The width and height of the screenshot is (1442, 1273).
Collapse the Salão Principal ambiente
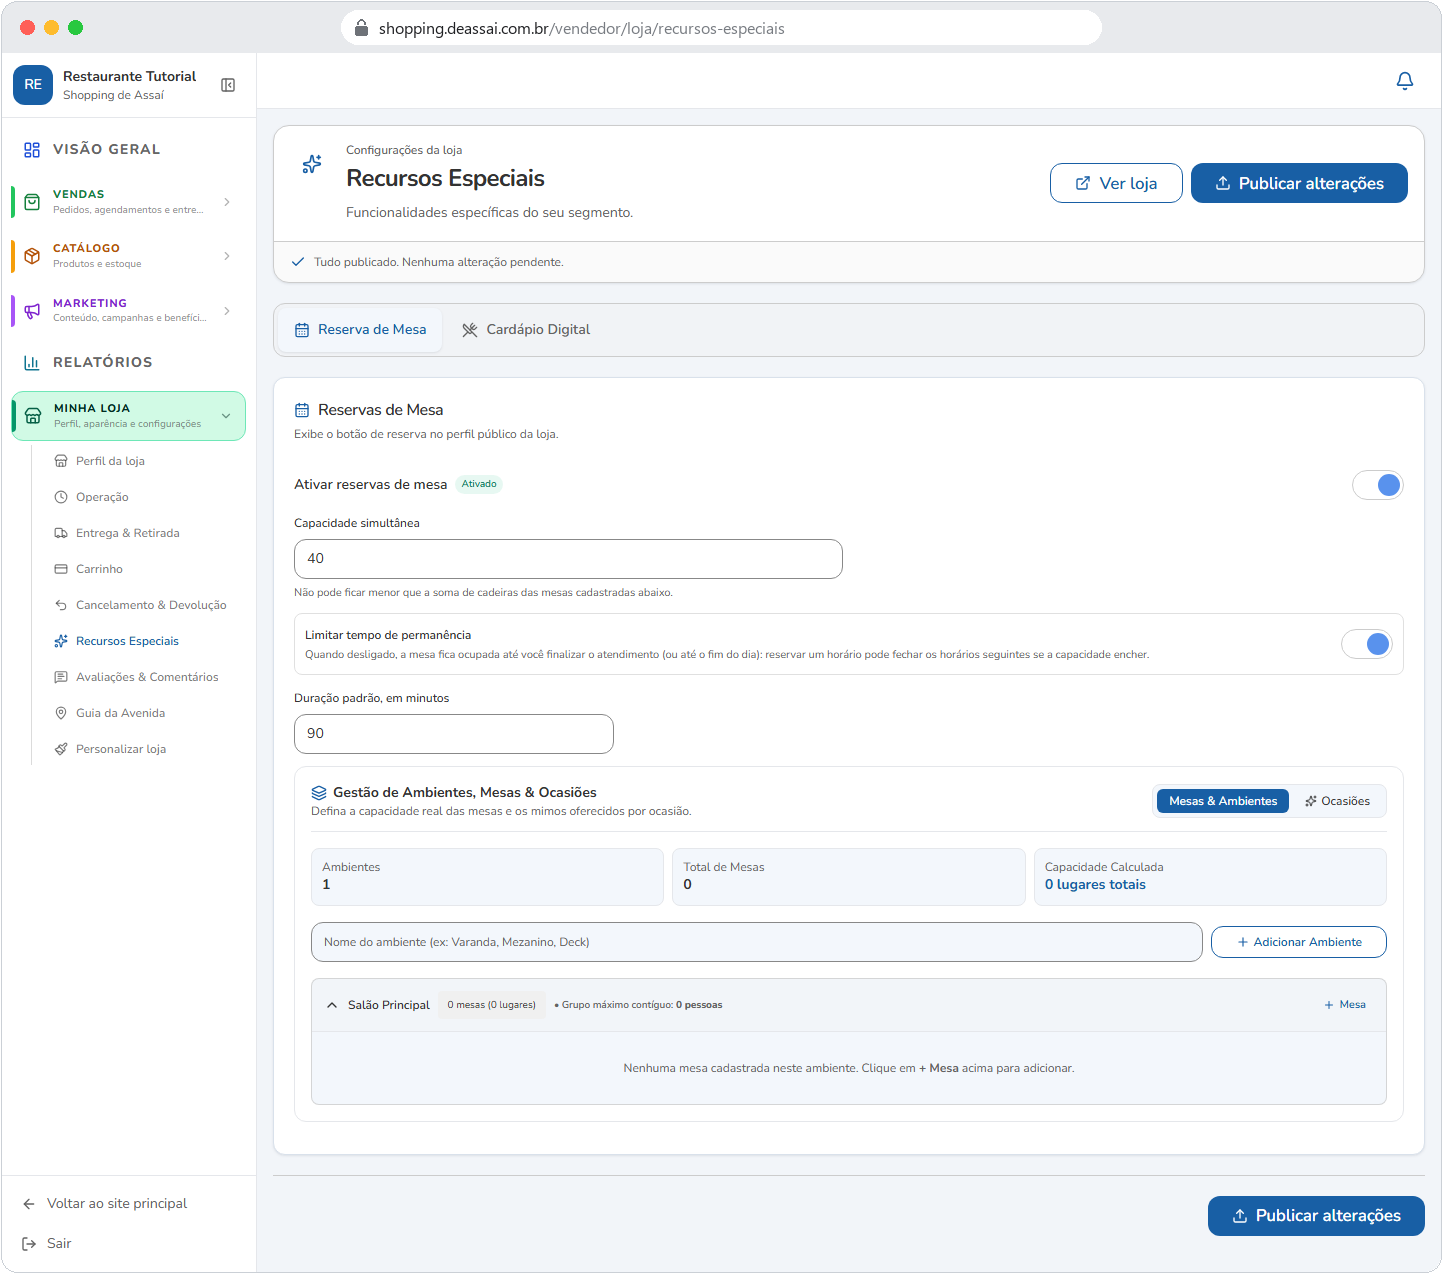(332, 1005)
